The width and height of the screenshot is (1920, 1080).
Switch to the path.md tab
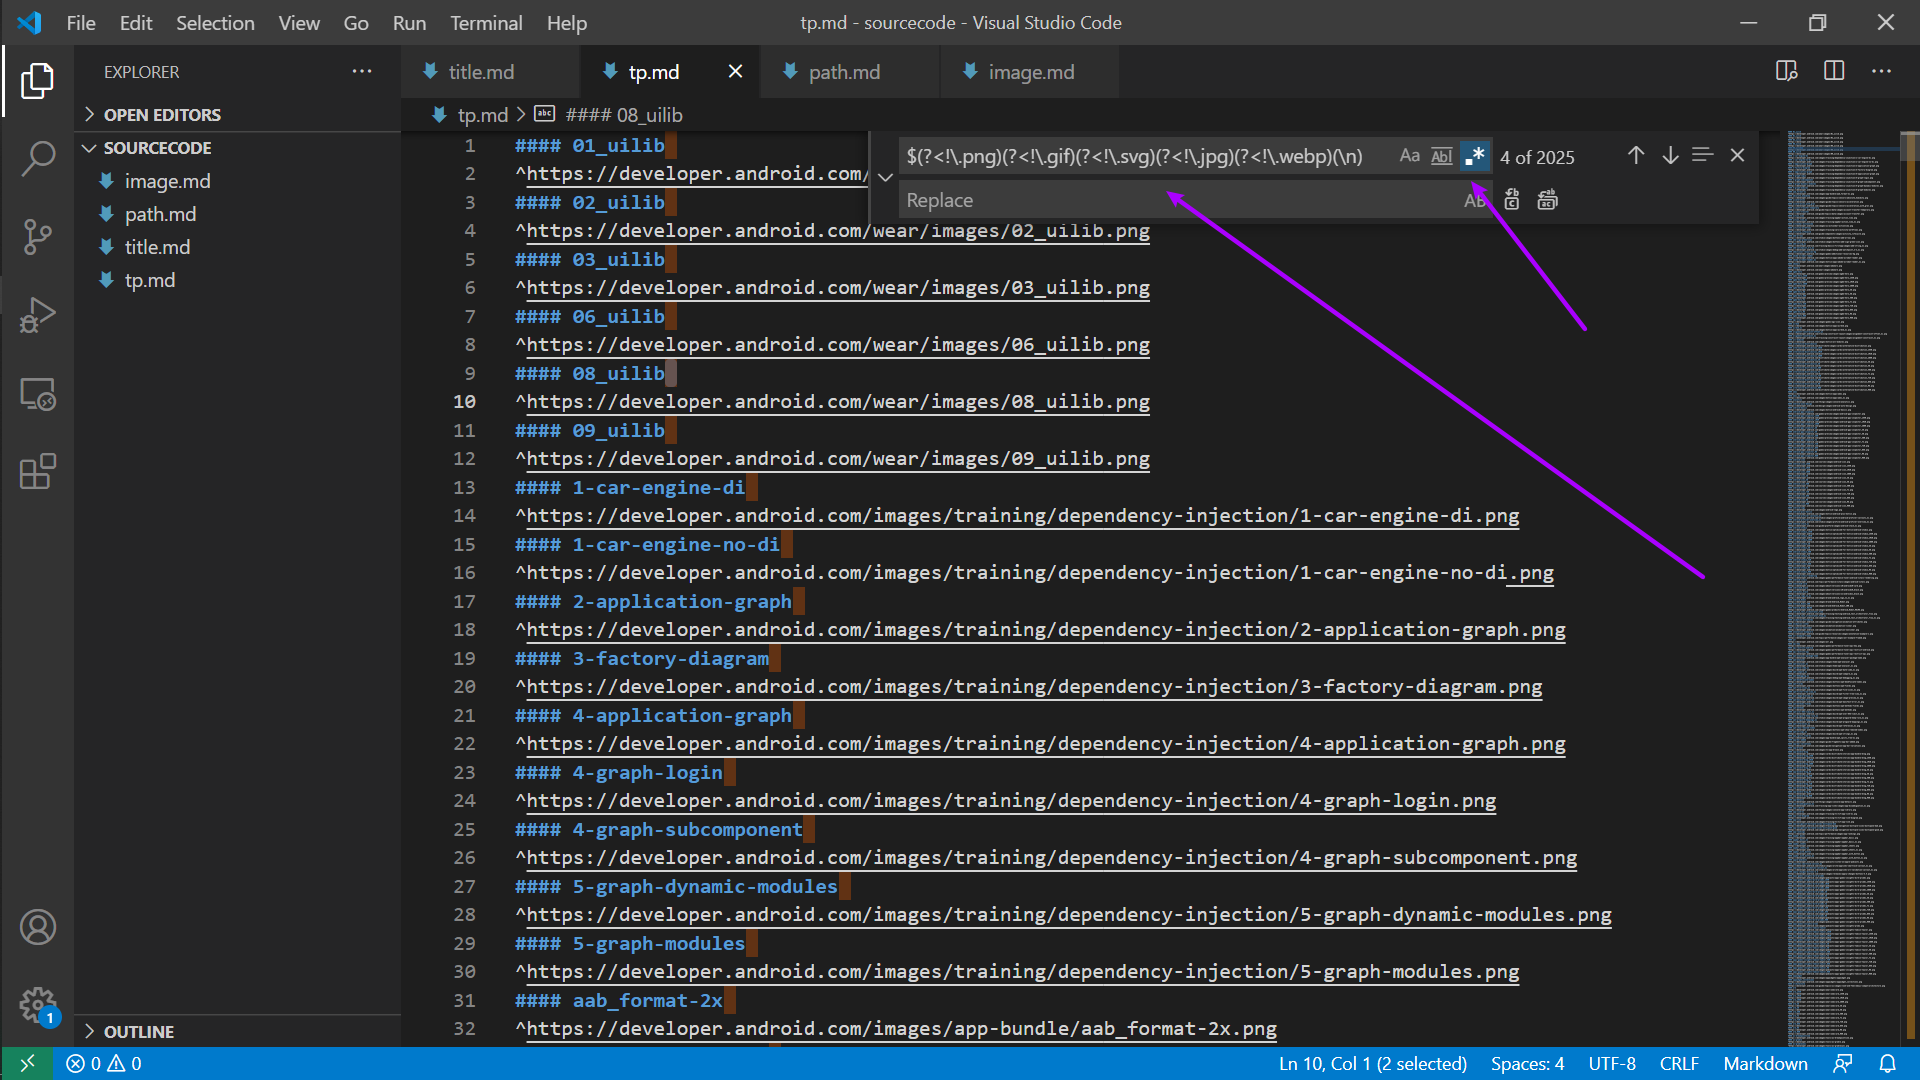point(844,72)
